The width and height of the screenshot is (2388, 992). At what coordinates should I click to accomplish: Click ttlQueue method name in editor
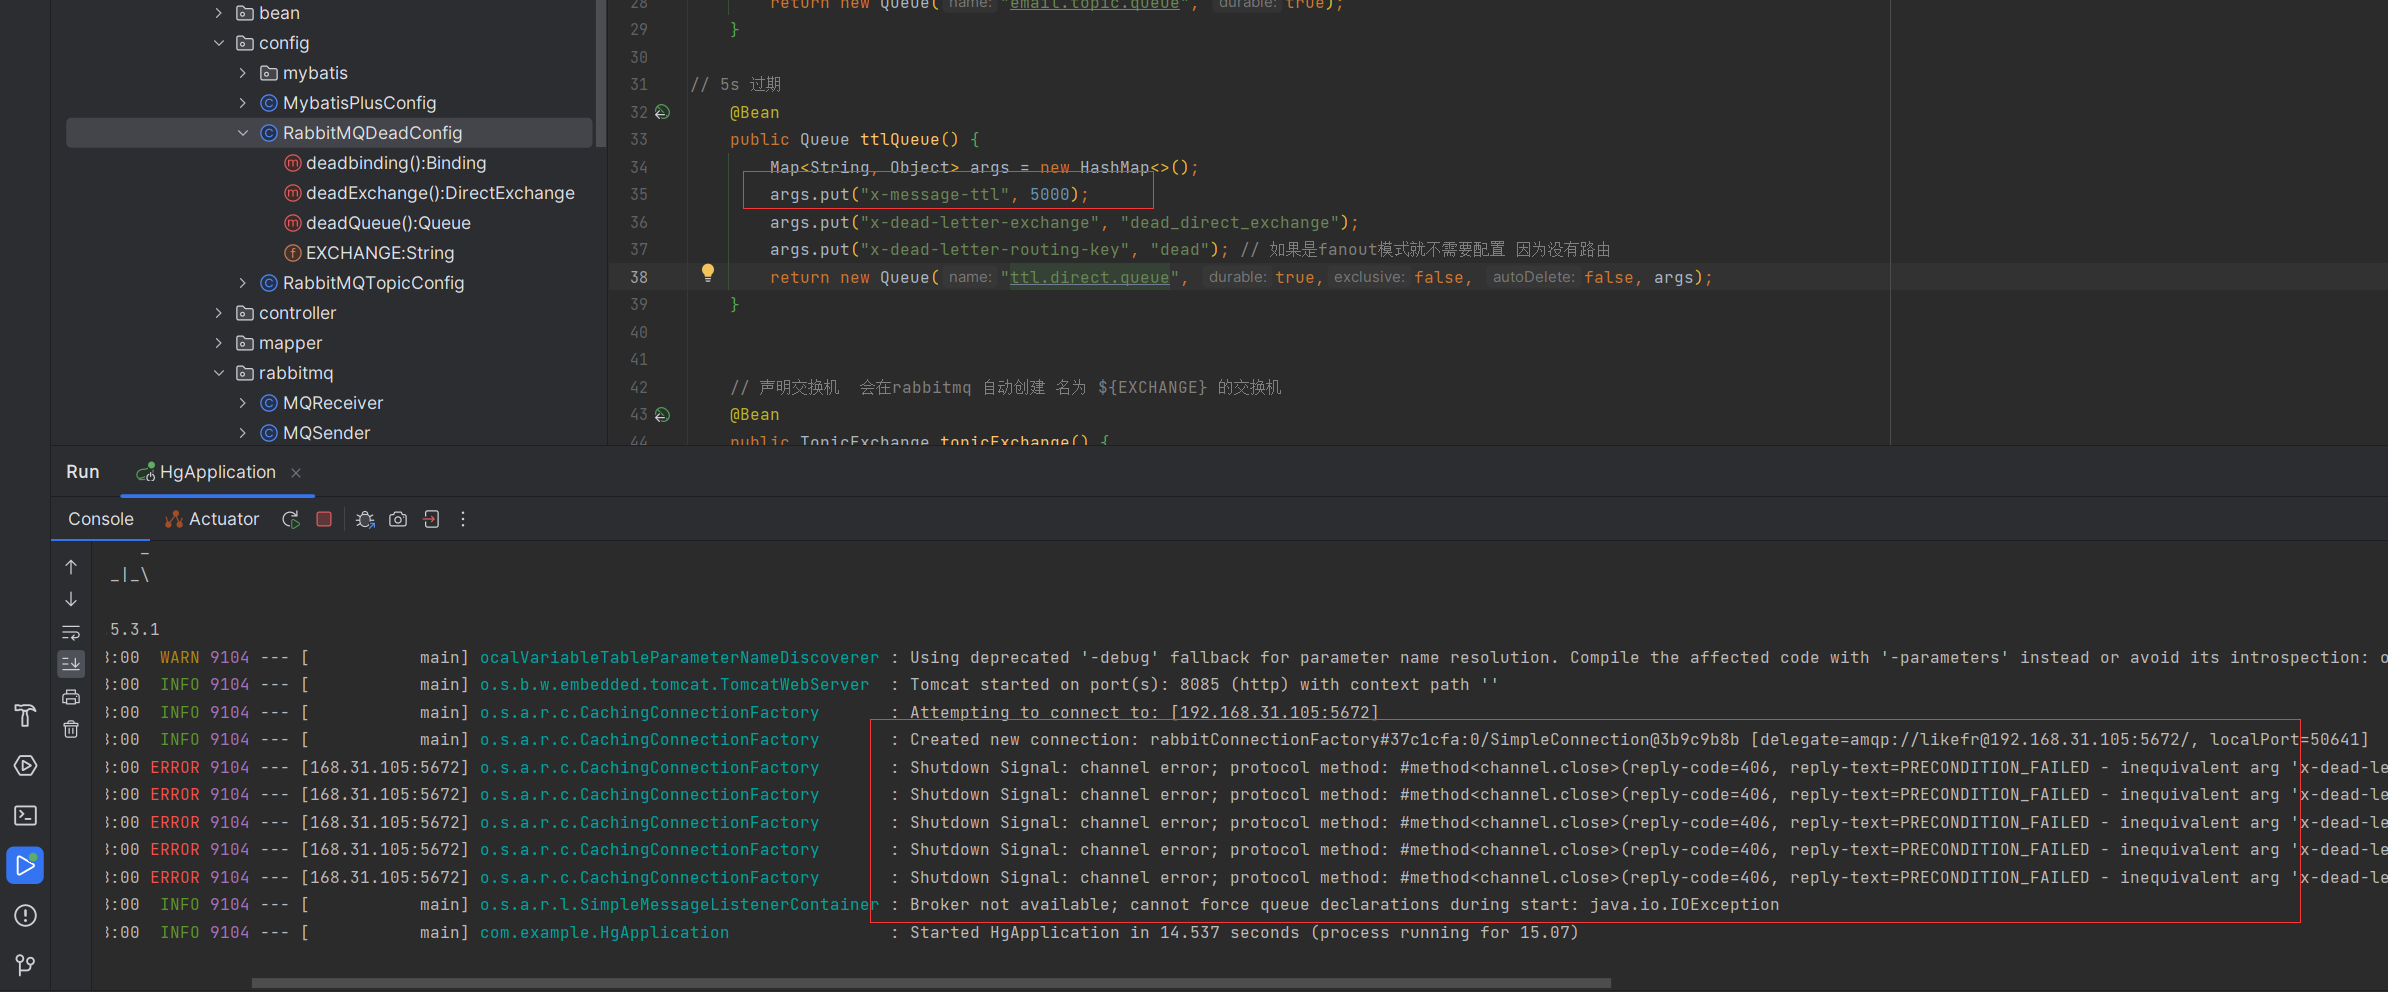point(900,140)
